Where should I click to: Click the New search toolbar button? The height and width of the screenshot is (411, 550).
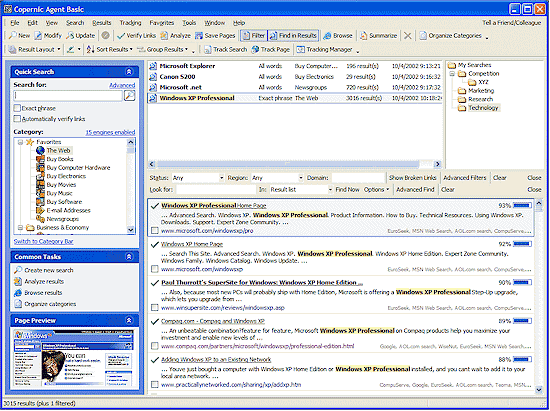[20, 35]
